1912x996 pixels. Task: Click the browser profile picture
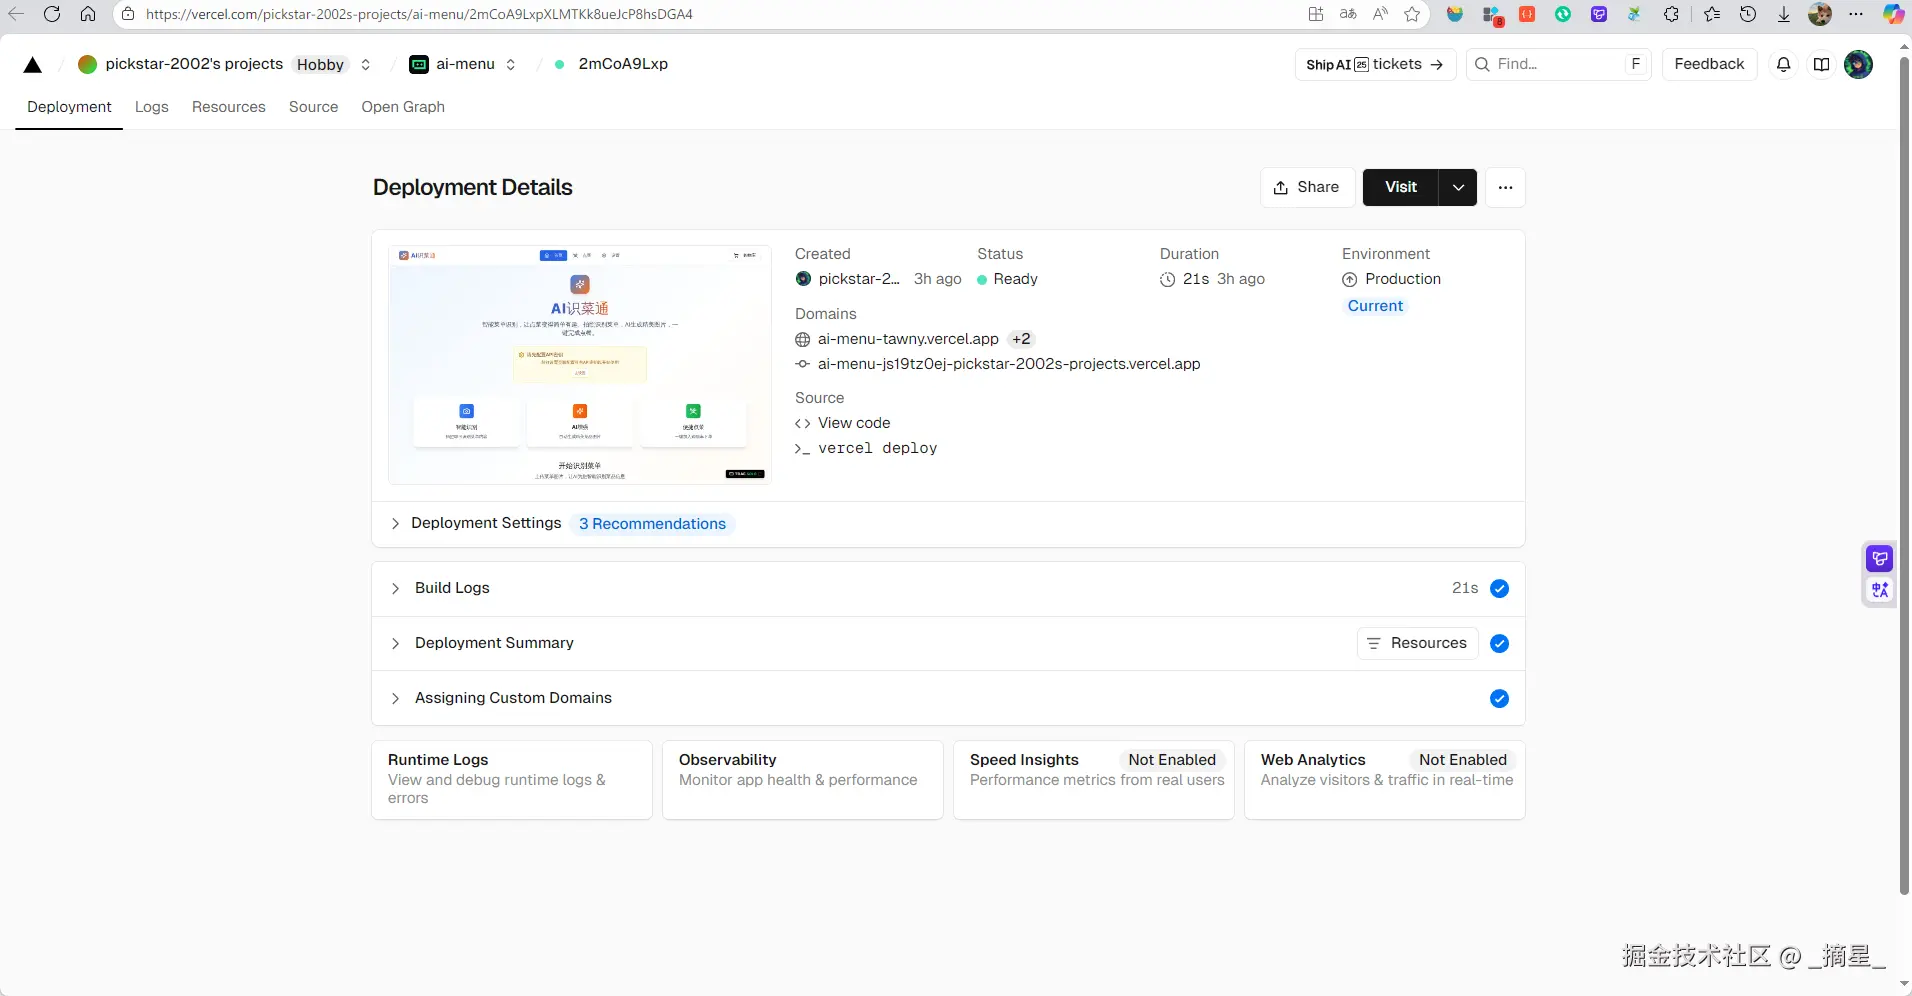click(x=1820, y=14)
